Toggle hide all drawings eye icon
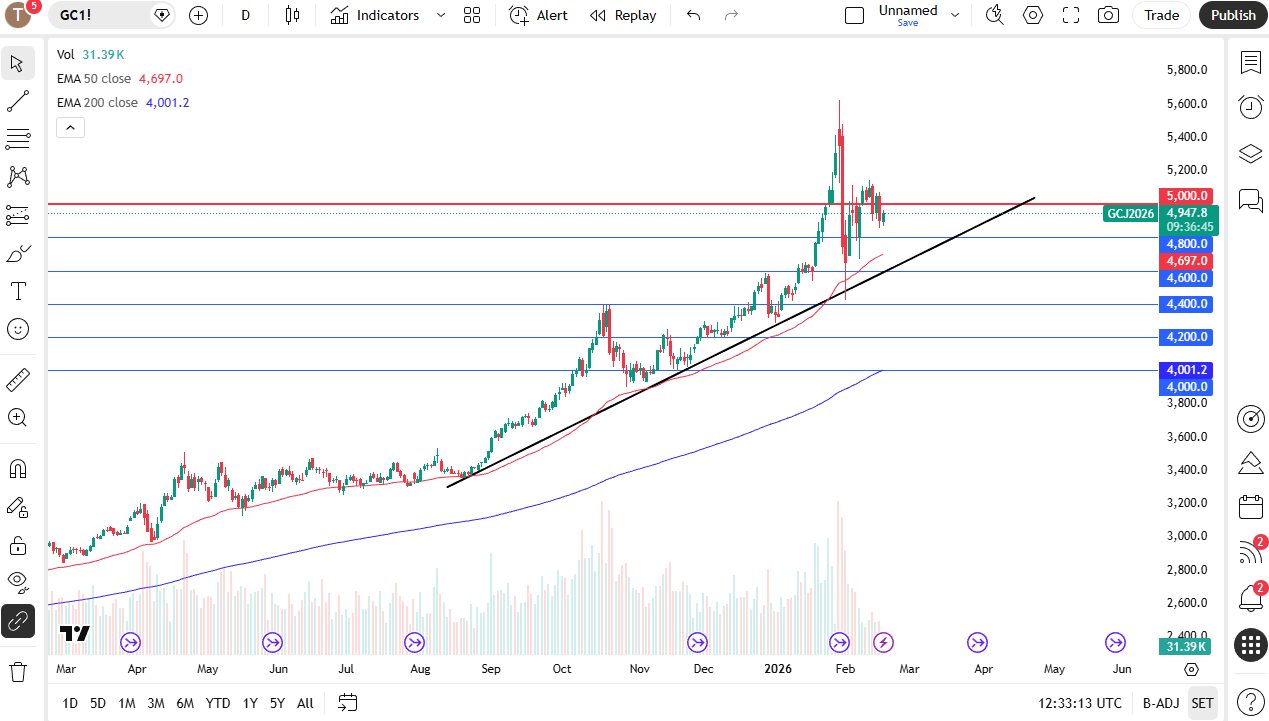Image resolution: width=1269 pixels, height=721 pixels. click(x=17, y=583)
